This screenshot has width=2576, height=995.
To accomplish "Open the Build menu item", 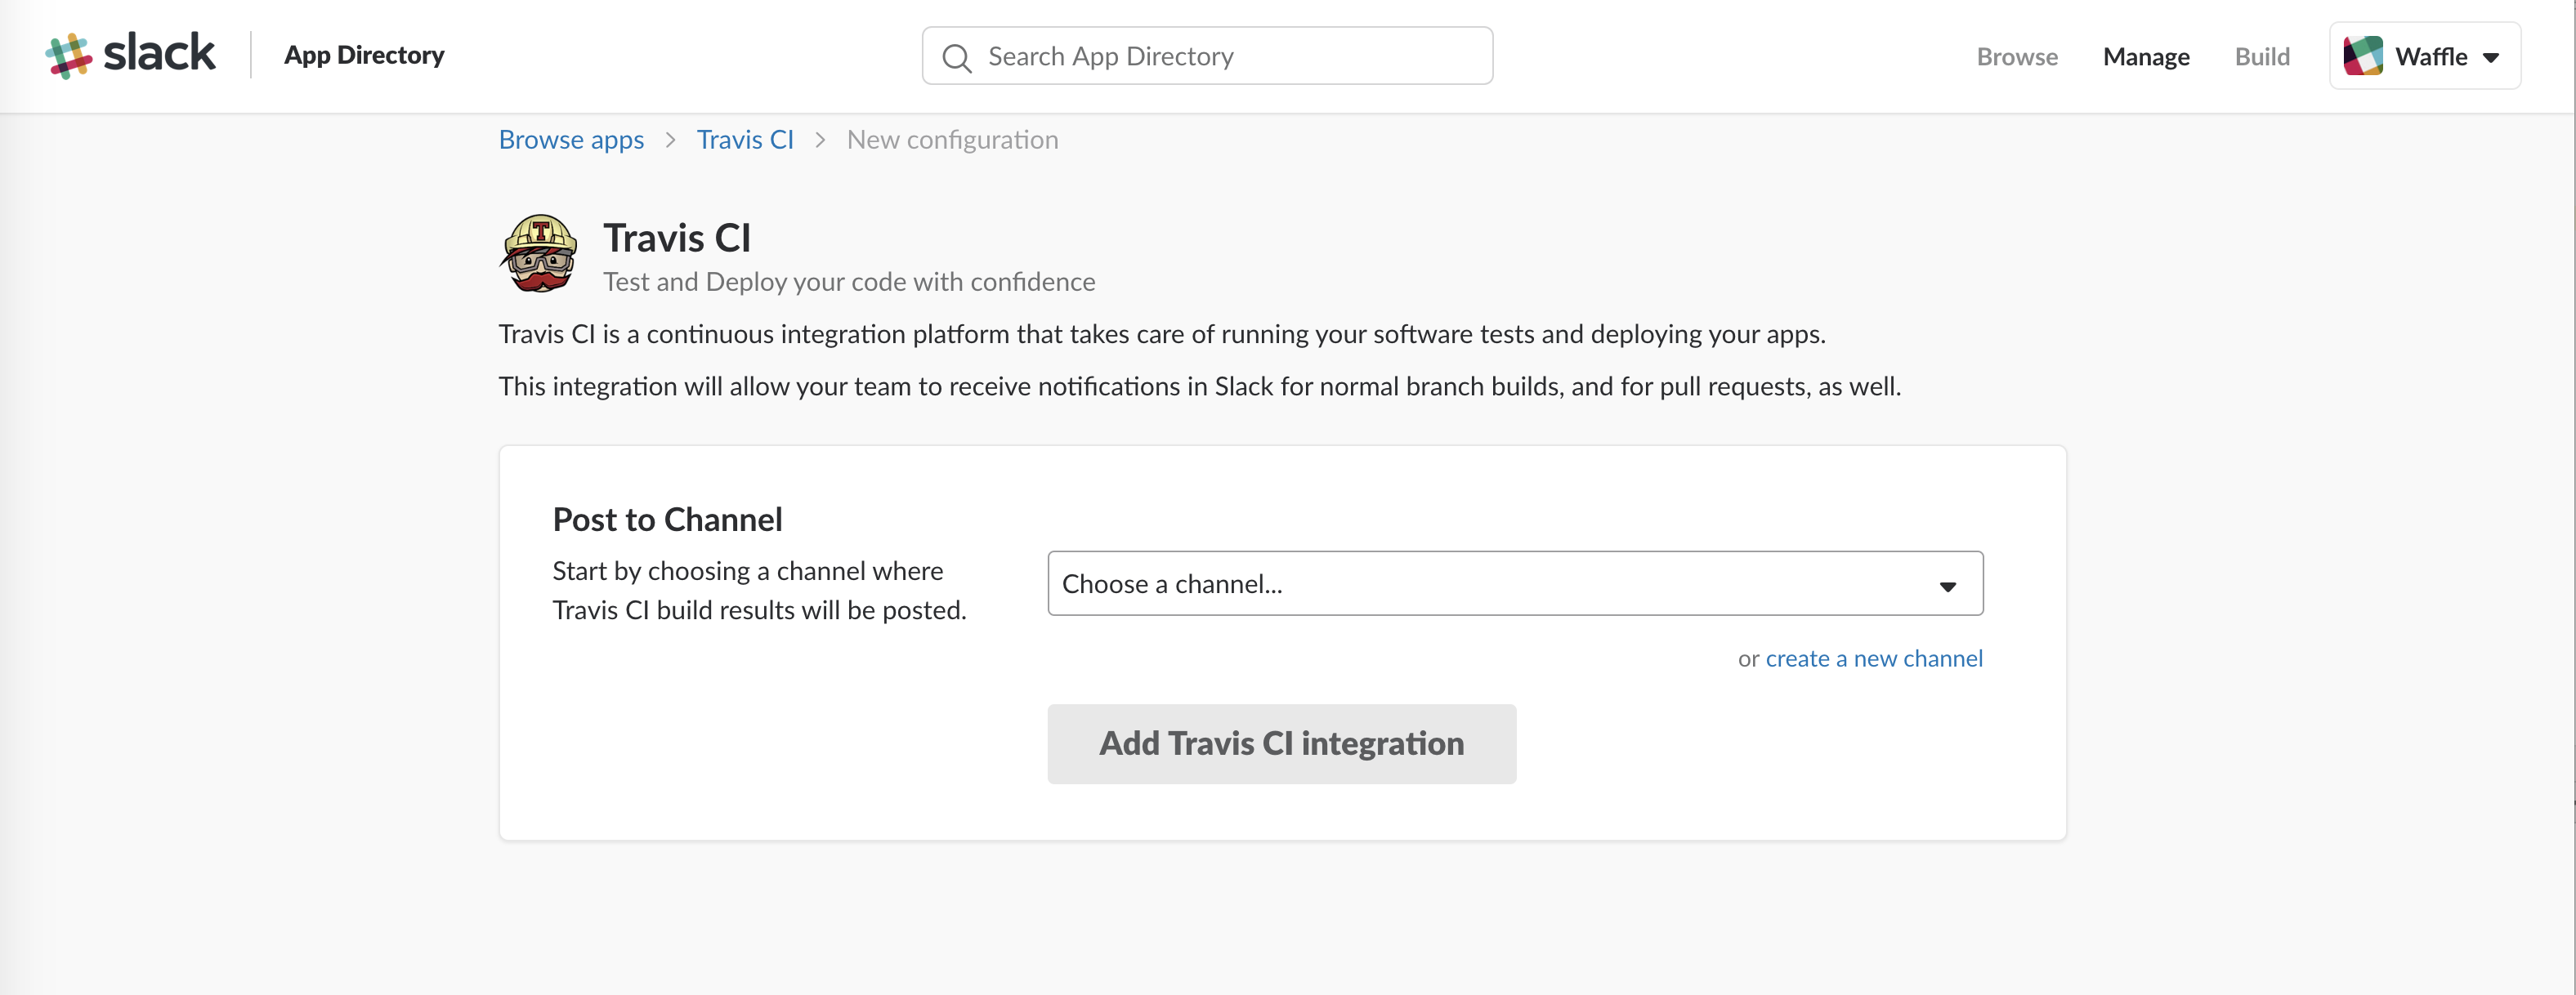I will tap(2262, 57).
